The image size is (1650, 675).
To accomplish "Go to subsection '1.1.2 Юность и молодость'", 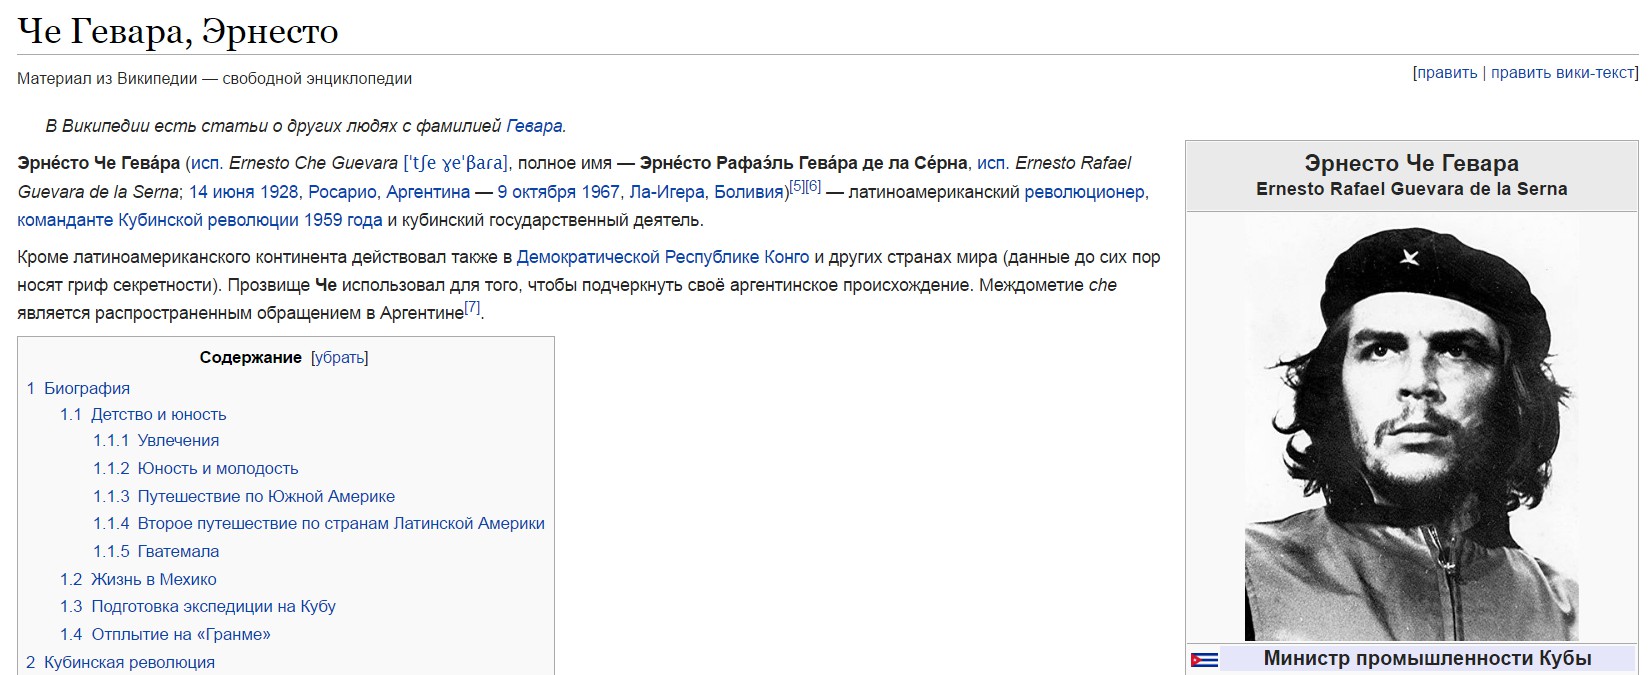I will 196,468.
